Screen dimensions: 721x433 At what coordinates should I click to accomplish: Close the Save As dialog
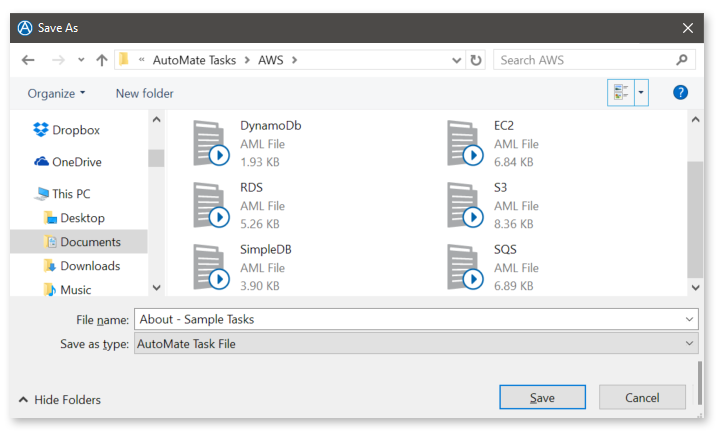(x=687, y=28)
